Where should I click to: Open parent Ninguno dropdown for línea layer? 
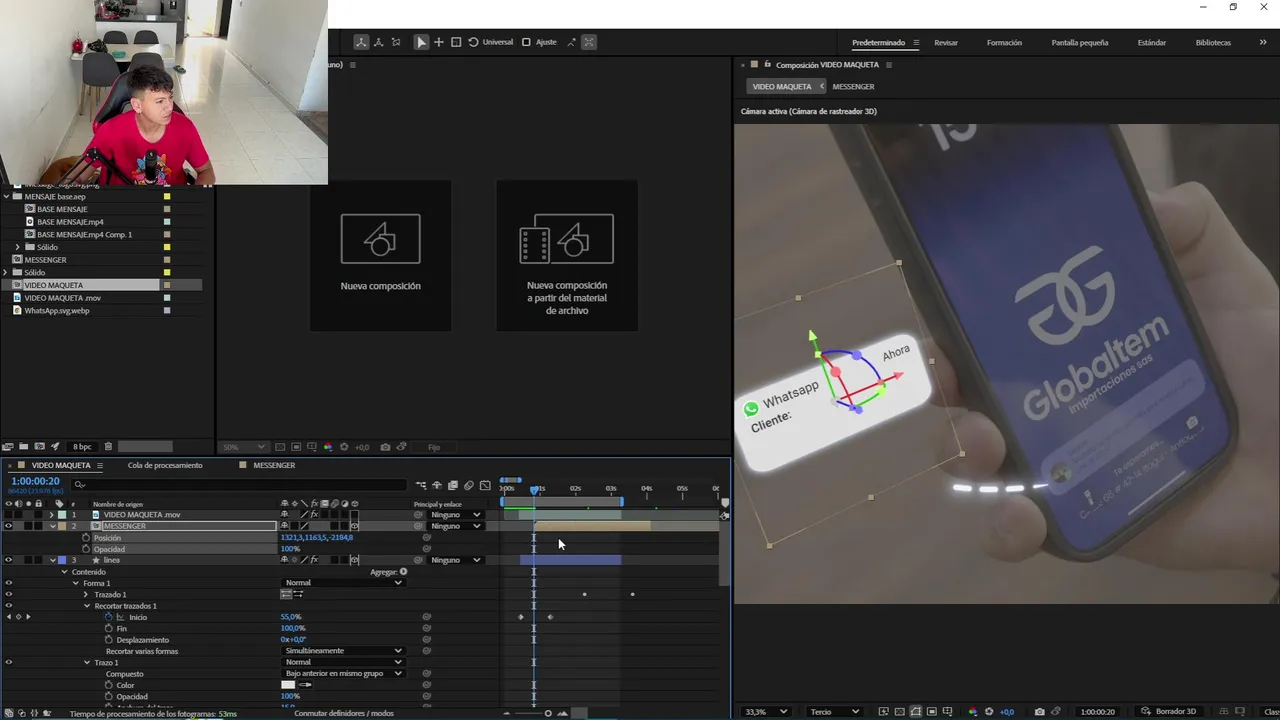[456, 560]
